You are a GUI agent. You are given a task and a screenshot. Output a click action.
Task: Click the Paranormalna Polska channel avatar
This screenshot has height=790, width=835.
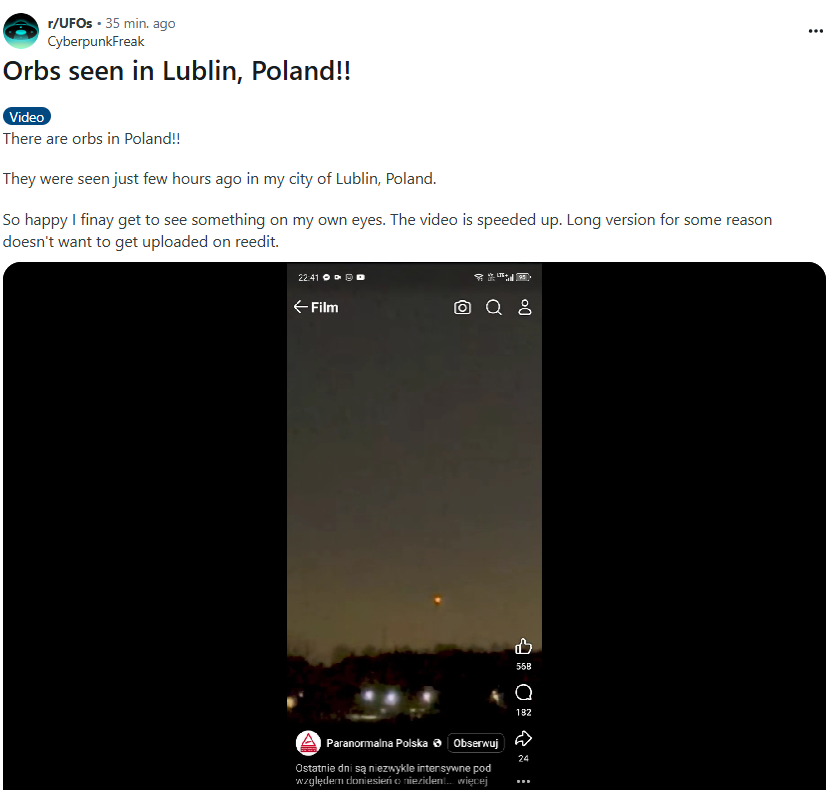(x=308, y=743)
